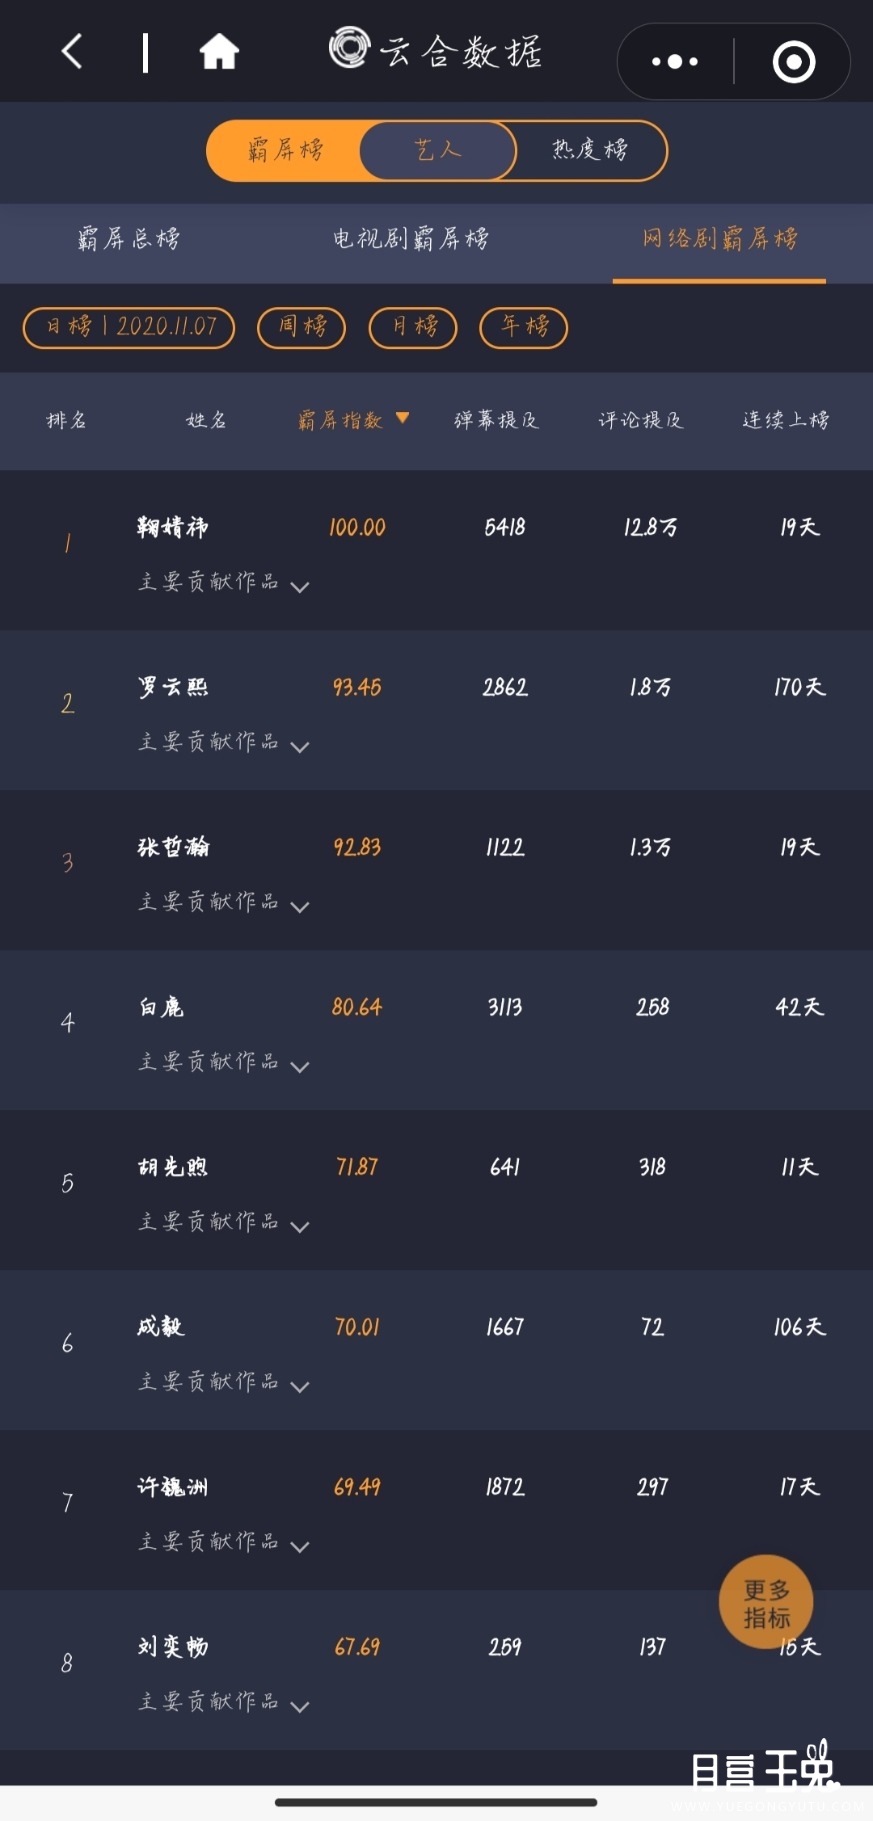Tap the 云合数据 logo icon
Screen dimensions: 873x1821
coord(350,48)
